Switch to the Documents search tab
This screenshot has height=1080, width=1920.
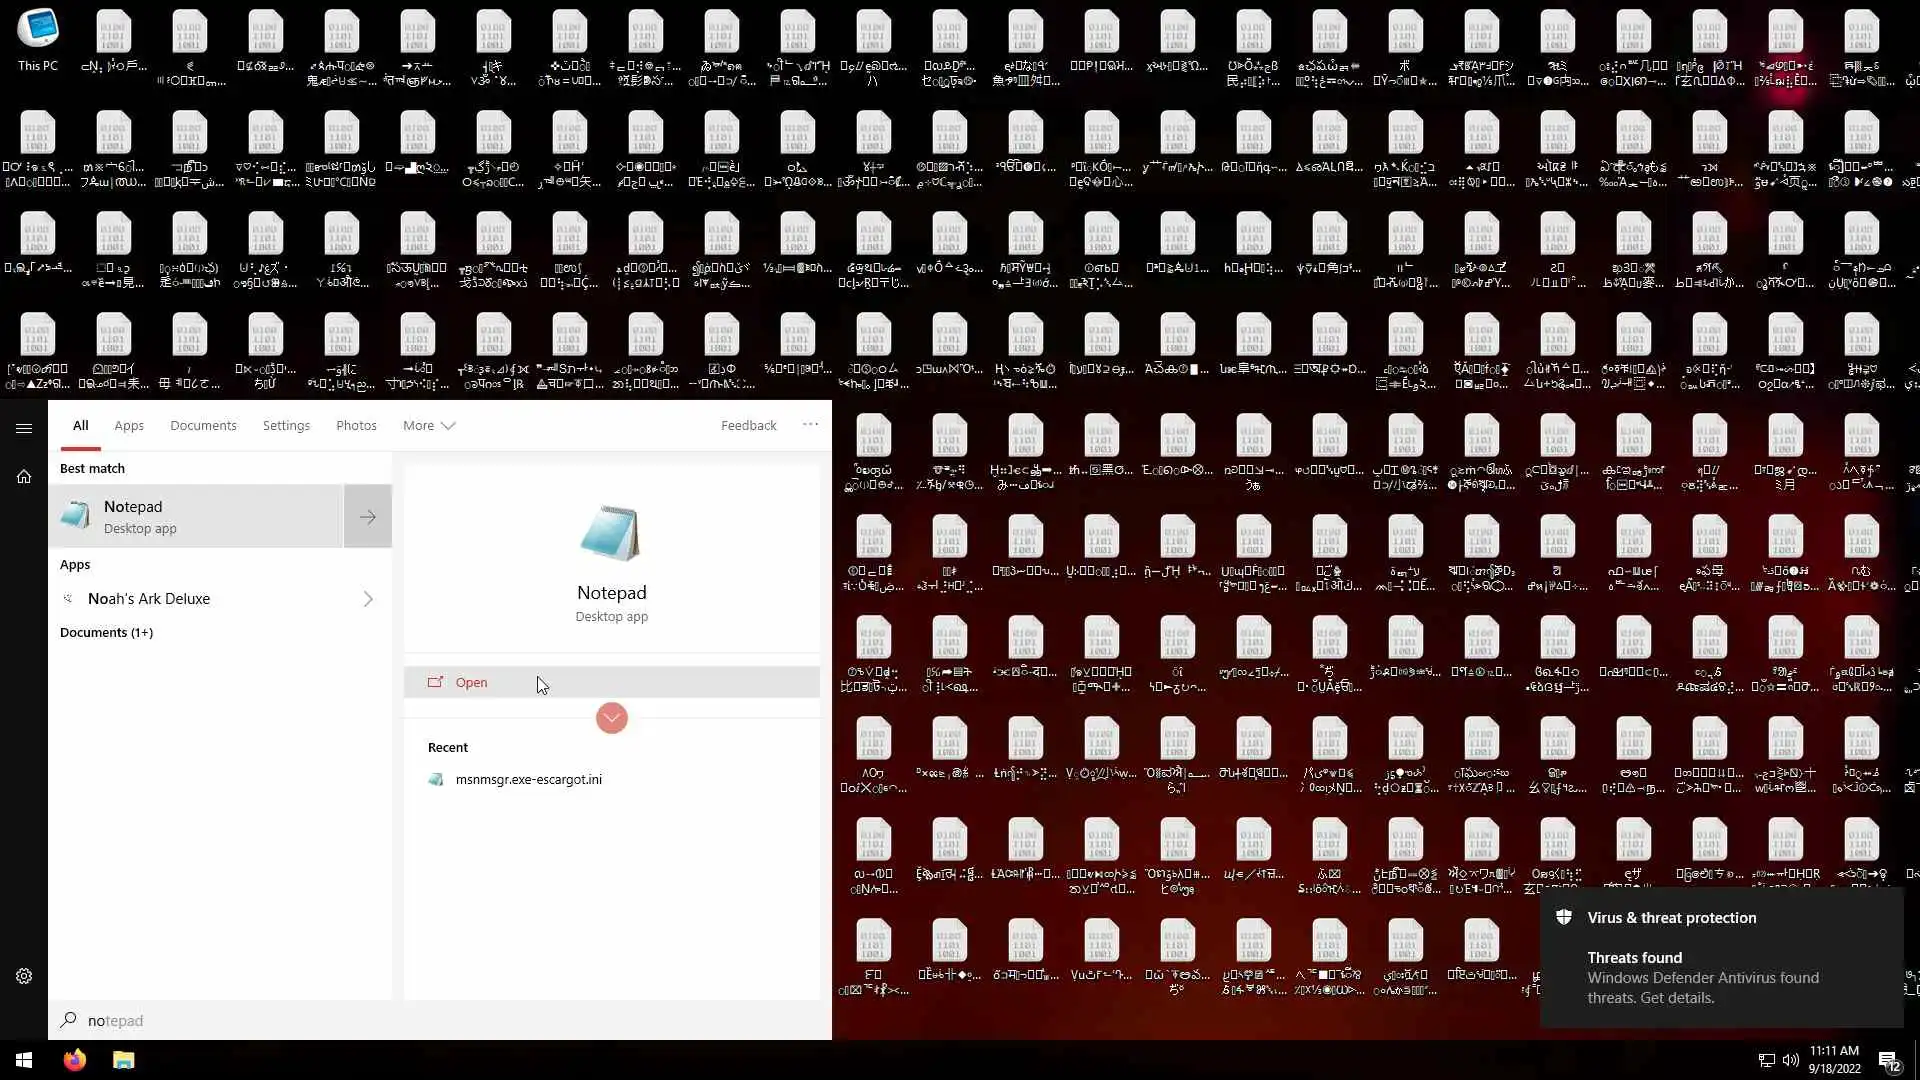203,425
